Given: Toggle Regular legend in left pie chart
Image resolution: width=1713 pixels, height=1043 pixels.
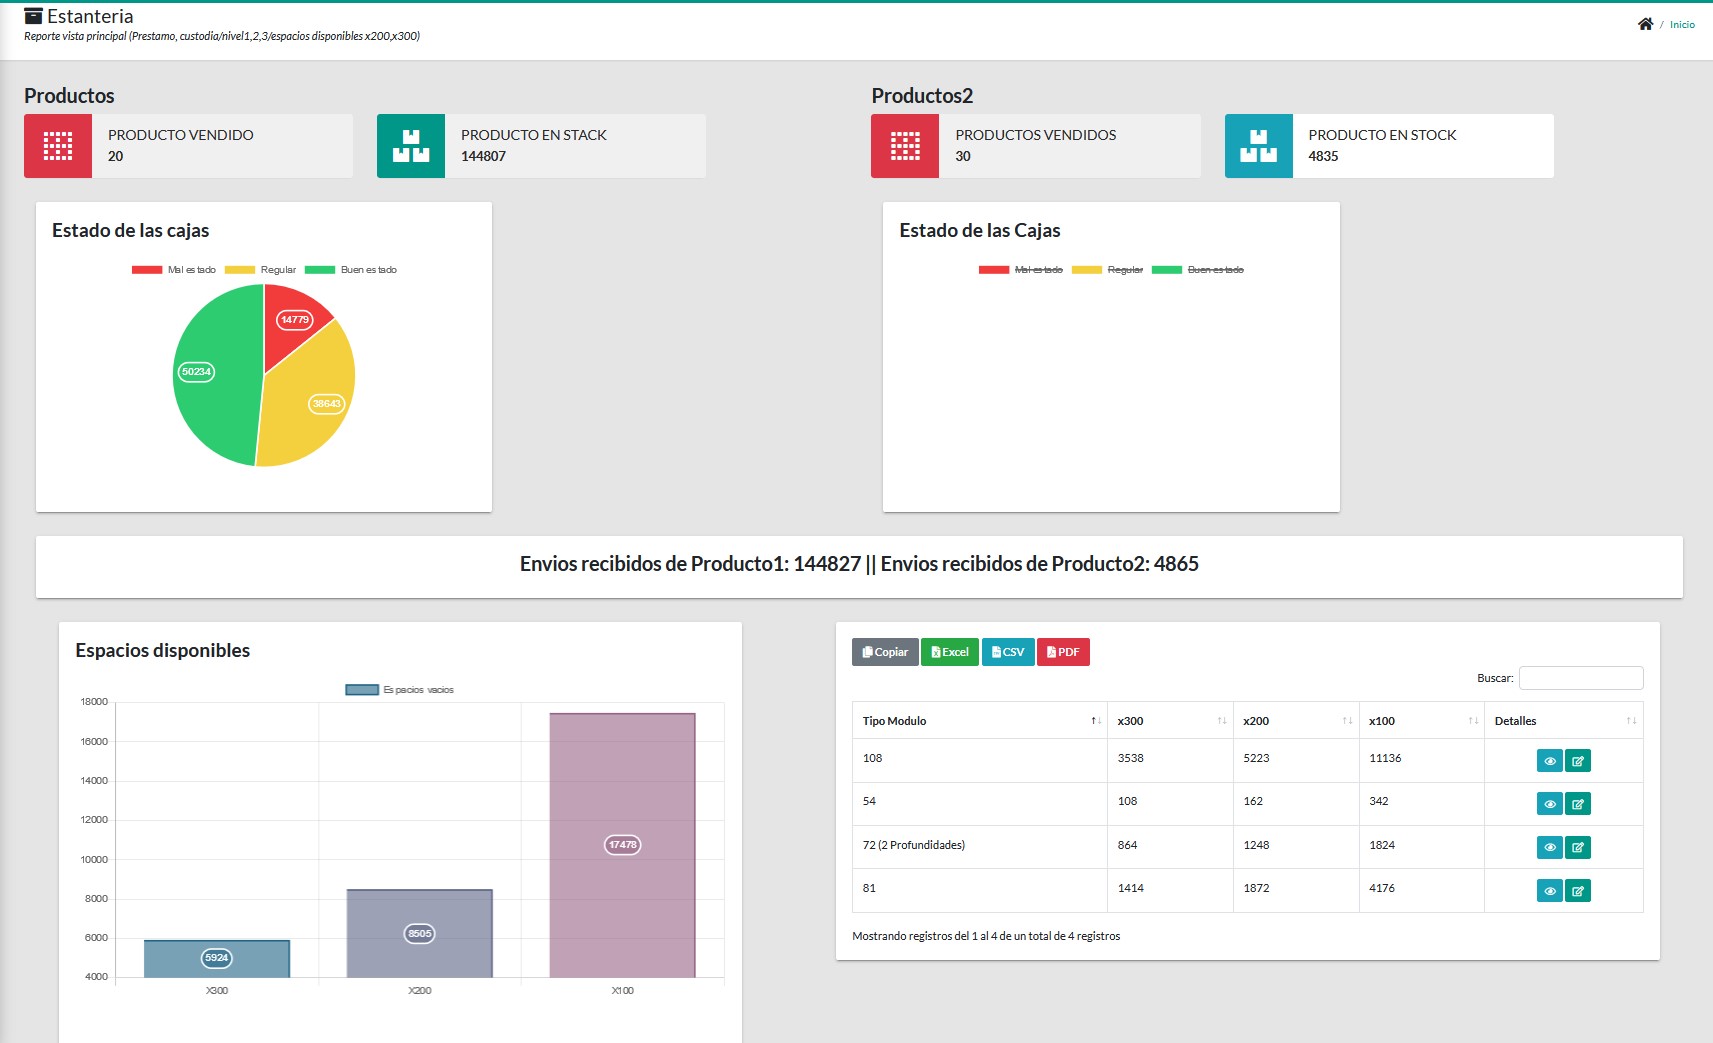Looking at the screenshot, I should [261, 270].
